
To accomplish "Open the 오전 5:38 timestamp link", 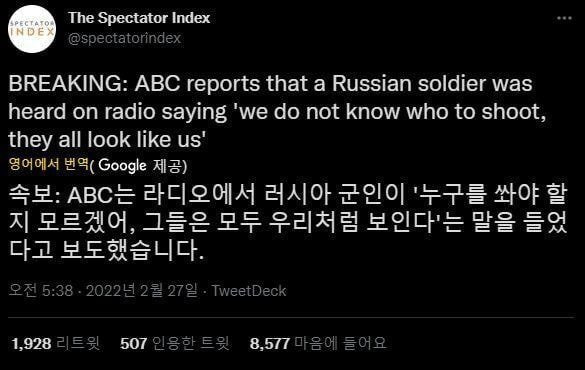I will click(41, 291).
